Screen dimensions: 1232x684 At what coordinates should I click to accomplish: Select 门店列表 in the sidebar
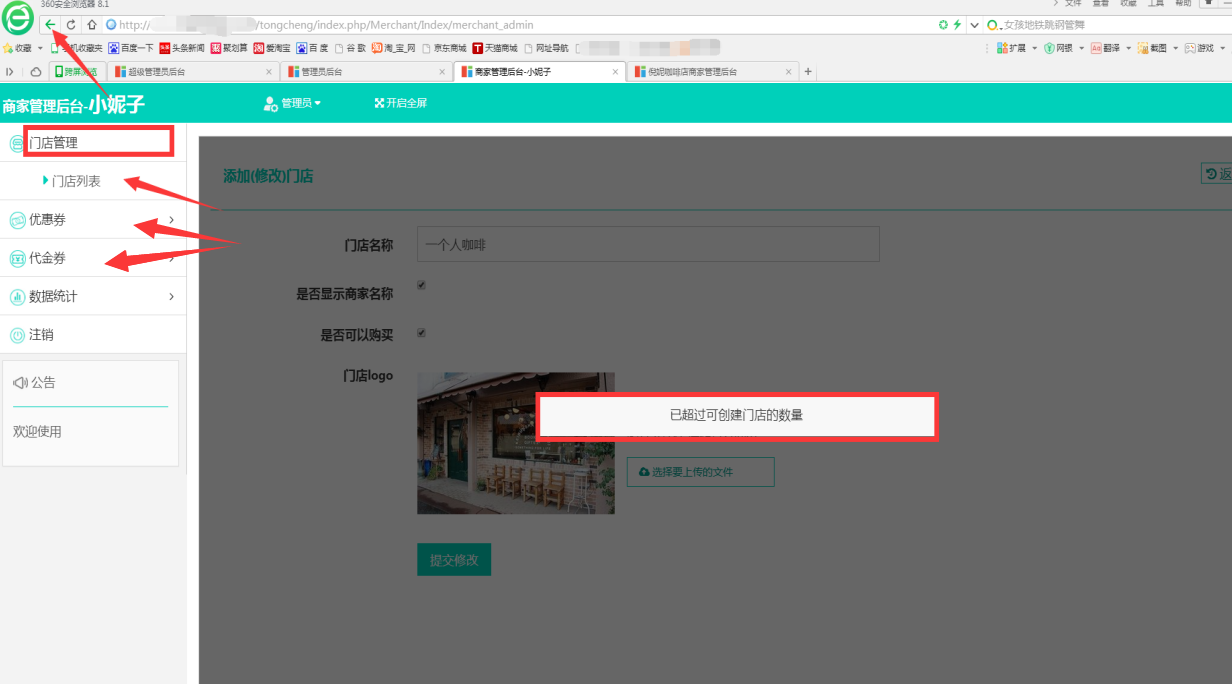(x=76, y=181)
